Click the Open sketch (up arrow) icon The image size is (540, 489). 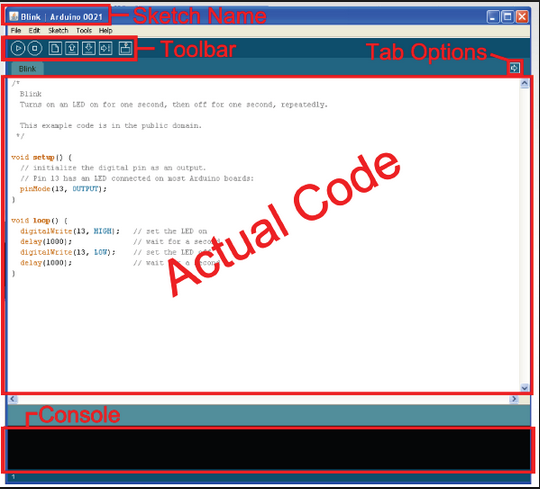(72, 48)
